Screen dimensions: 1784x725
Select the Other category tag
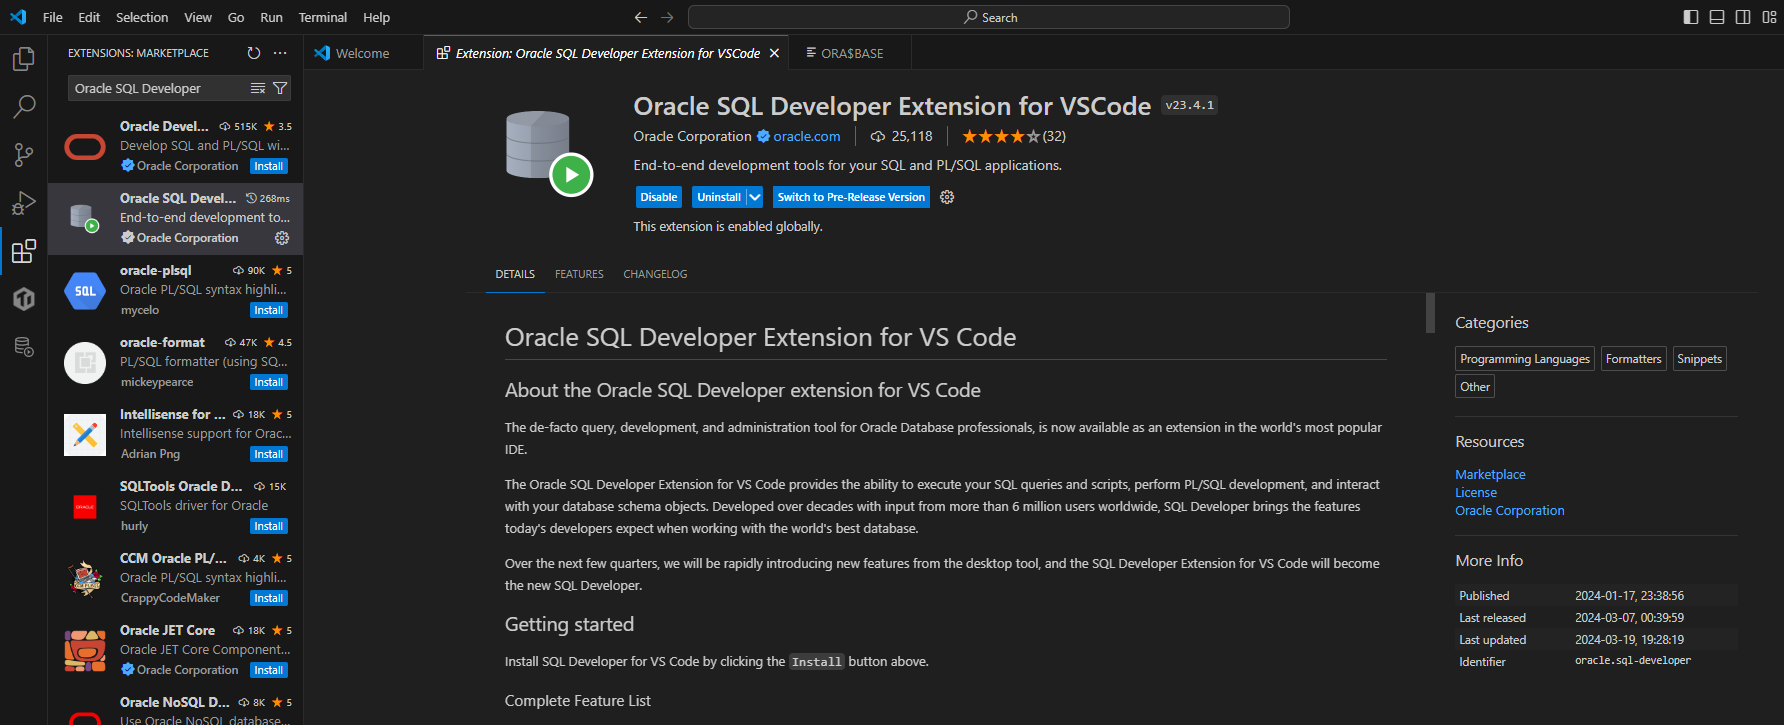click(x=1475, y=387)
